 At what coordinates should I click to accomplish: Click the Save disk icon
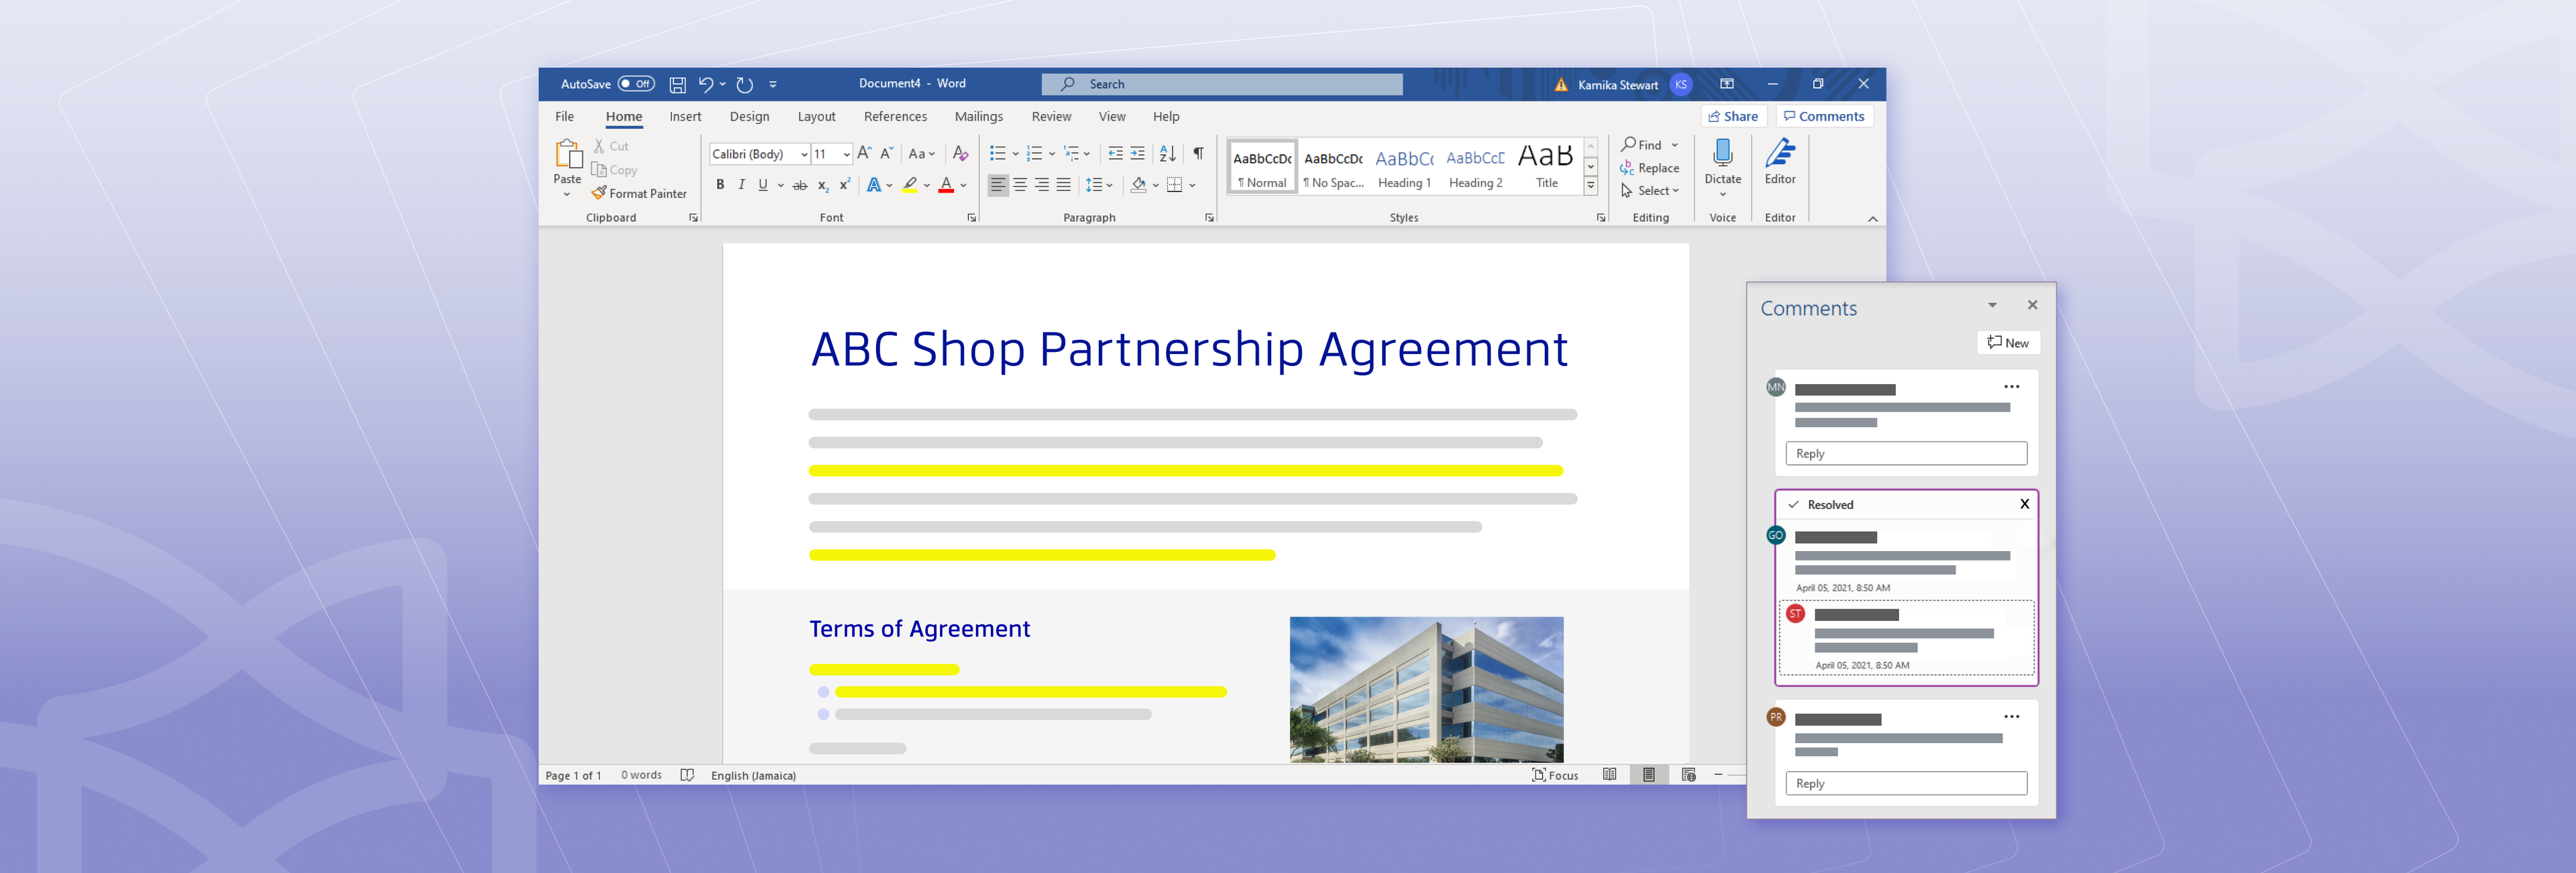677,85
